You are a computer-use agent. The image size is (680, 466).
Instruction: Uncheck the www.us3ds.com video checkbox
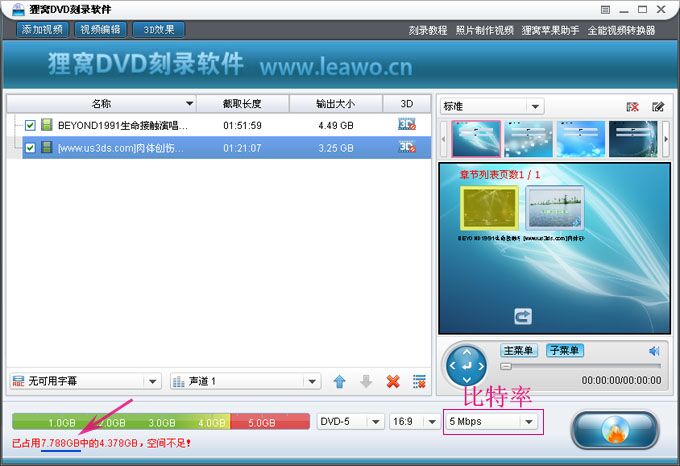30,148
